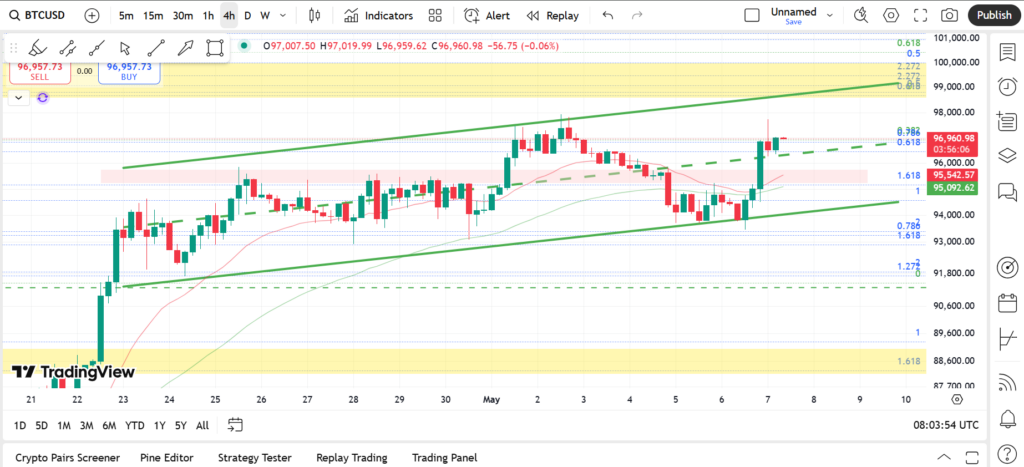The image size is (1024, 467).
Task: Open the quick search lightning magnifier
Action: pyautogui.click(x=861, y=15)
